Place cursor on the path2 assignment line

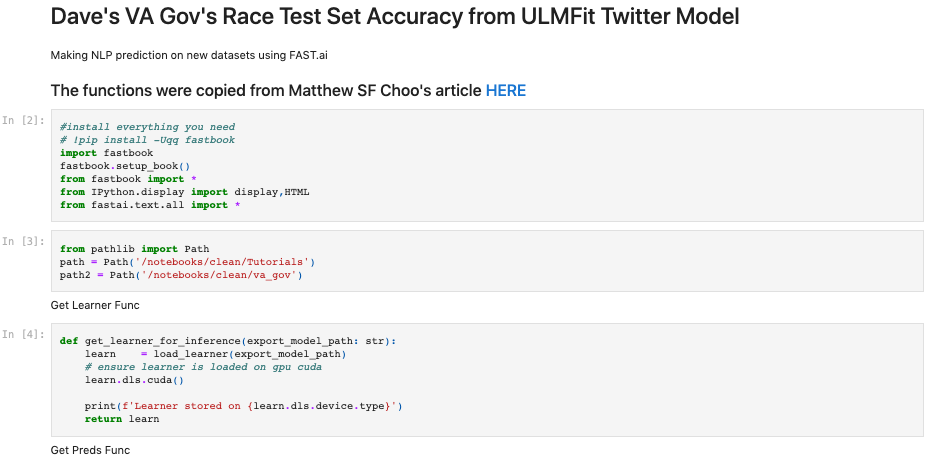tap(181, 275)
